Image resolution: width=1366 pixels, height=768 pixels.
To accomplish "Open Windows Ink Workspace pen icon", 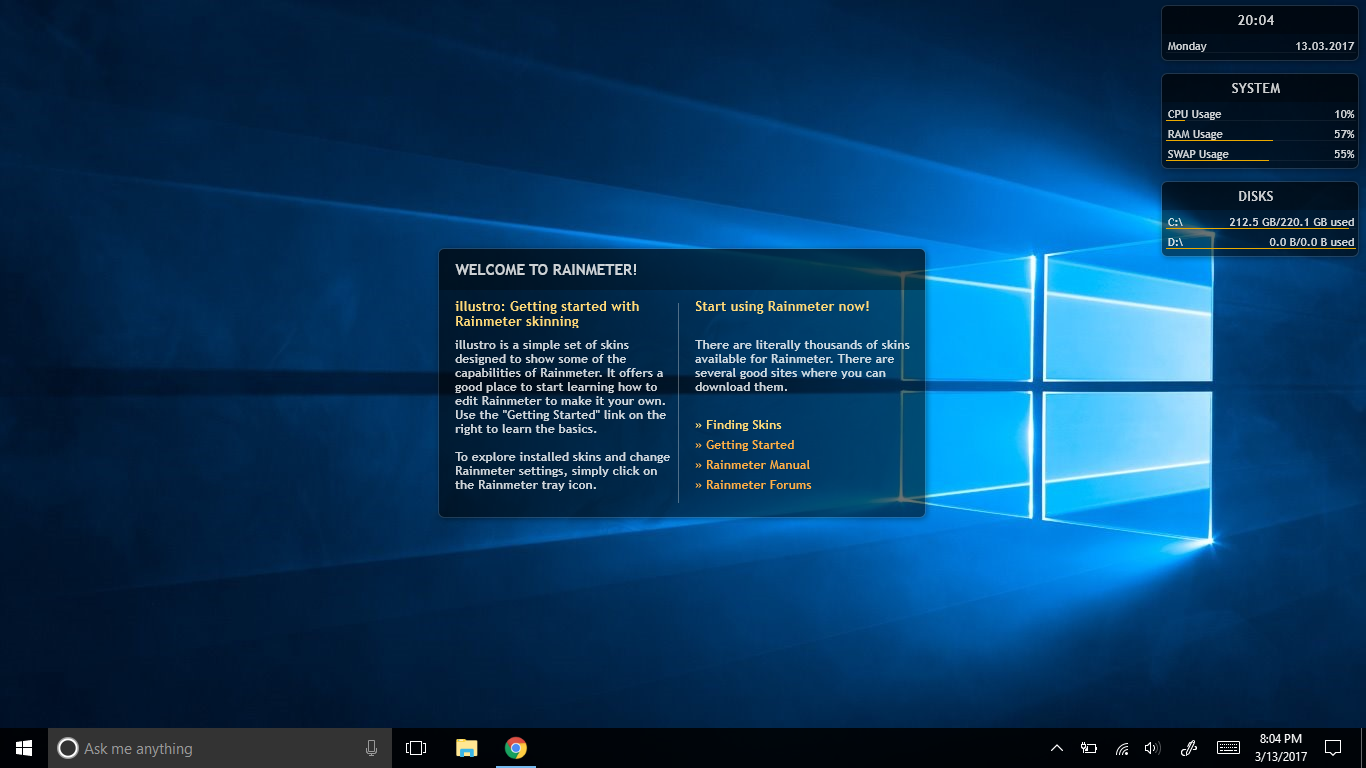I will coord(1189,748).
